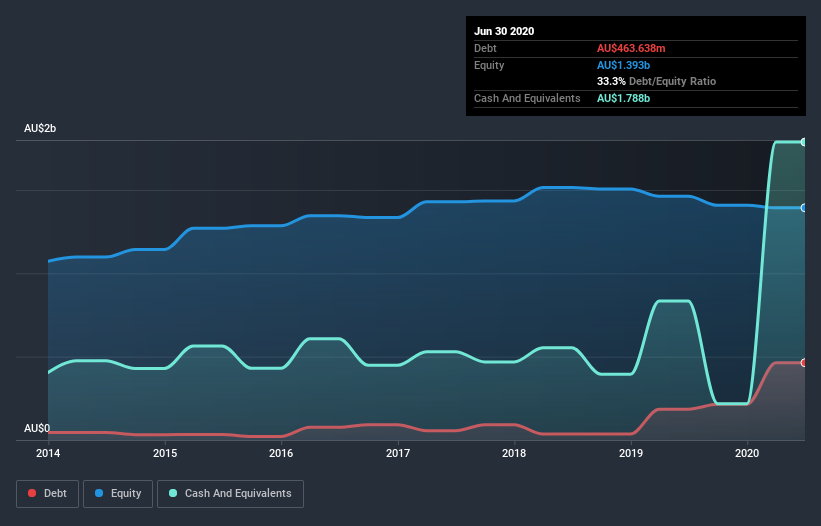Screen dimensions: 821x526
Task: Toggle the Equity series legend button
Action: click(x=118, y=494)
